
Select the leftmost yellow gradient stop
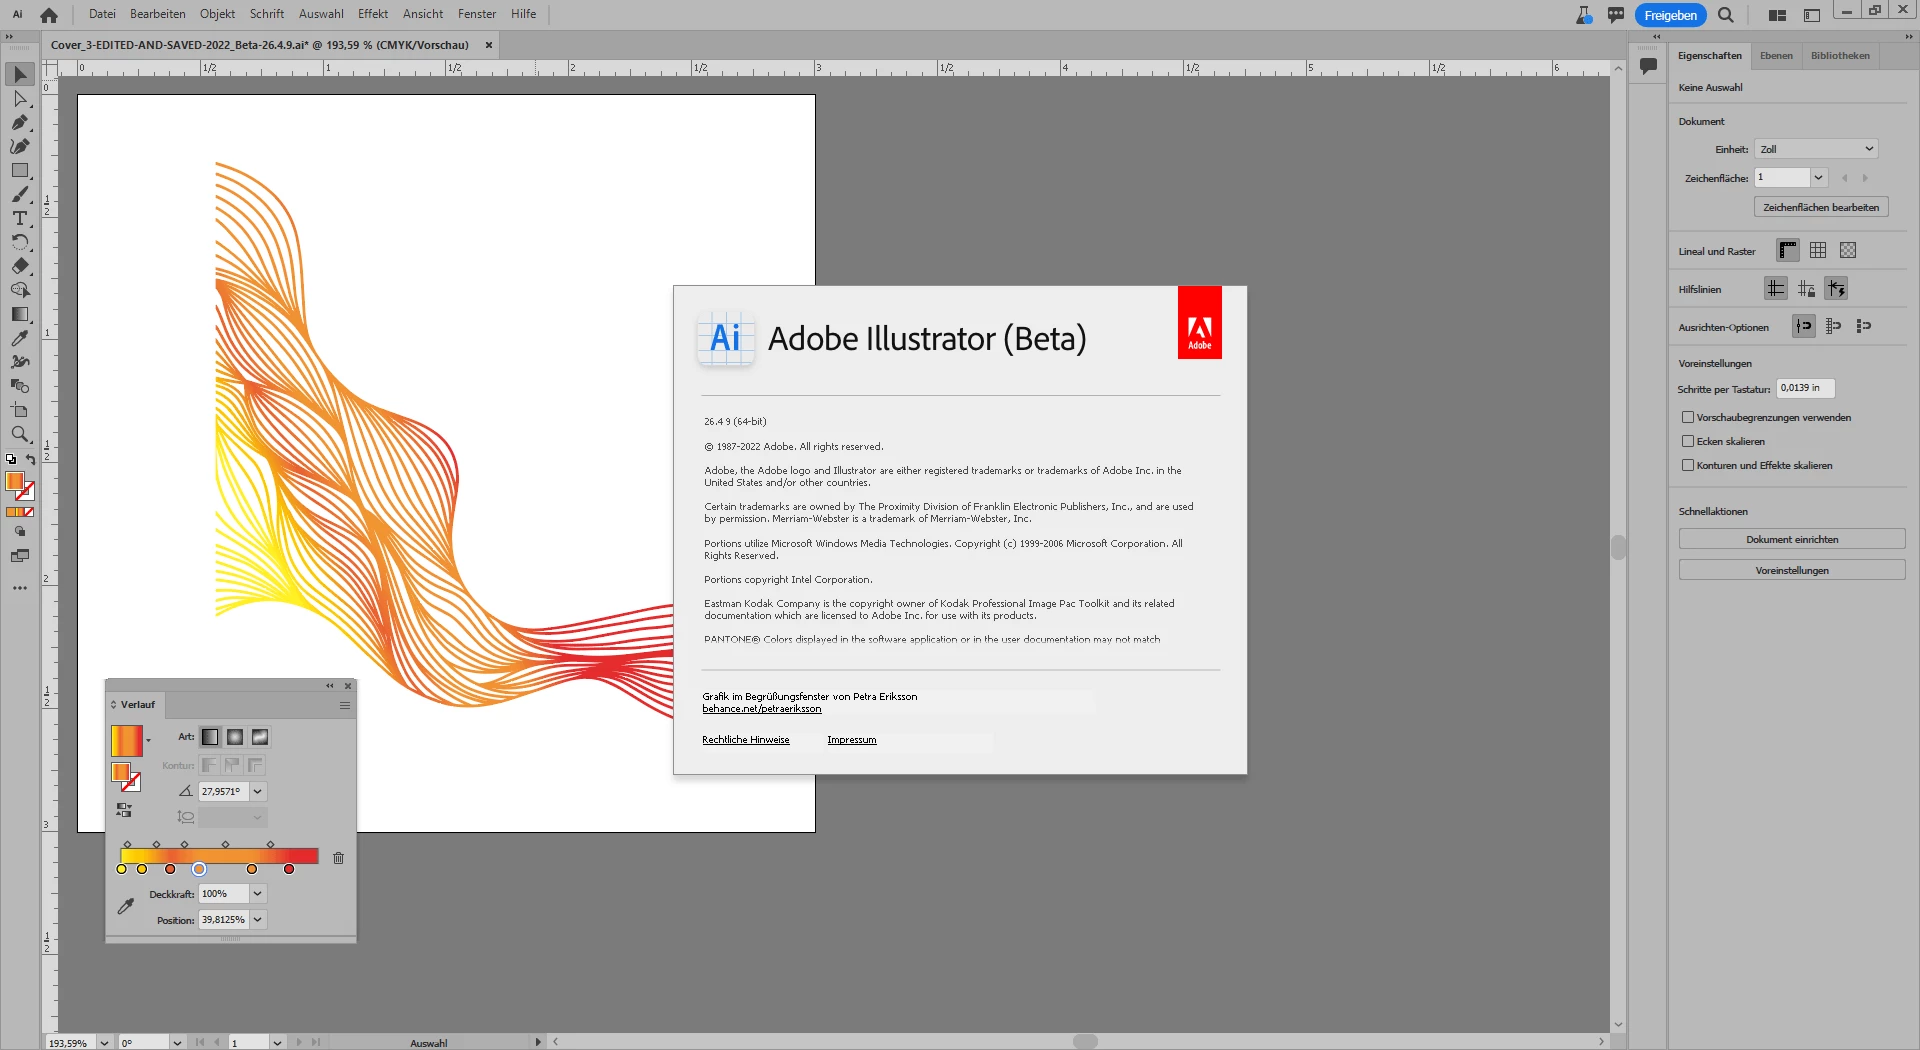[x=122, y=869]
